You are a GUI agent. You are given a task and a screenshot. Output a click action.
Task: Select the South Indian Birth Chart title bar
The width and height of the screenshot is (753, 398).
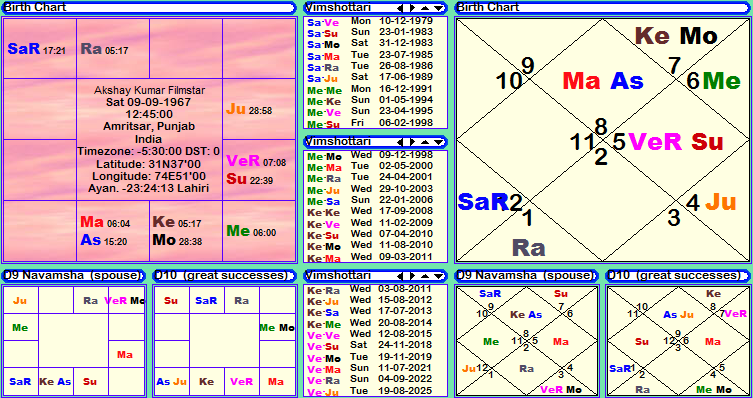tap(149, 8)
